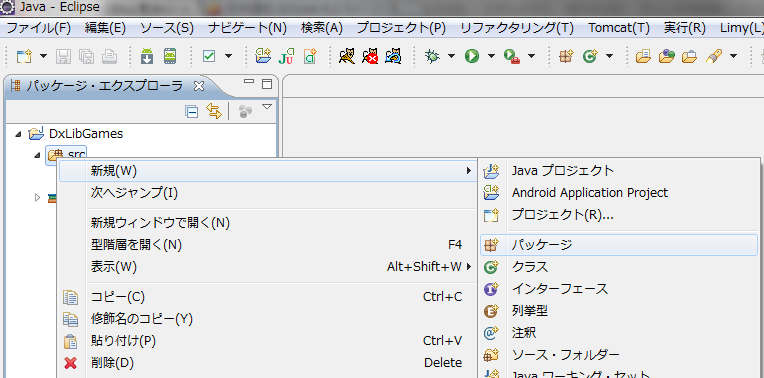Click the green Run button
Image resolution: width=764 pixels, height=378 pixels.
click(x=471, y=57)
